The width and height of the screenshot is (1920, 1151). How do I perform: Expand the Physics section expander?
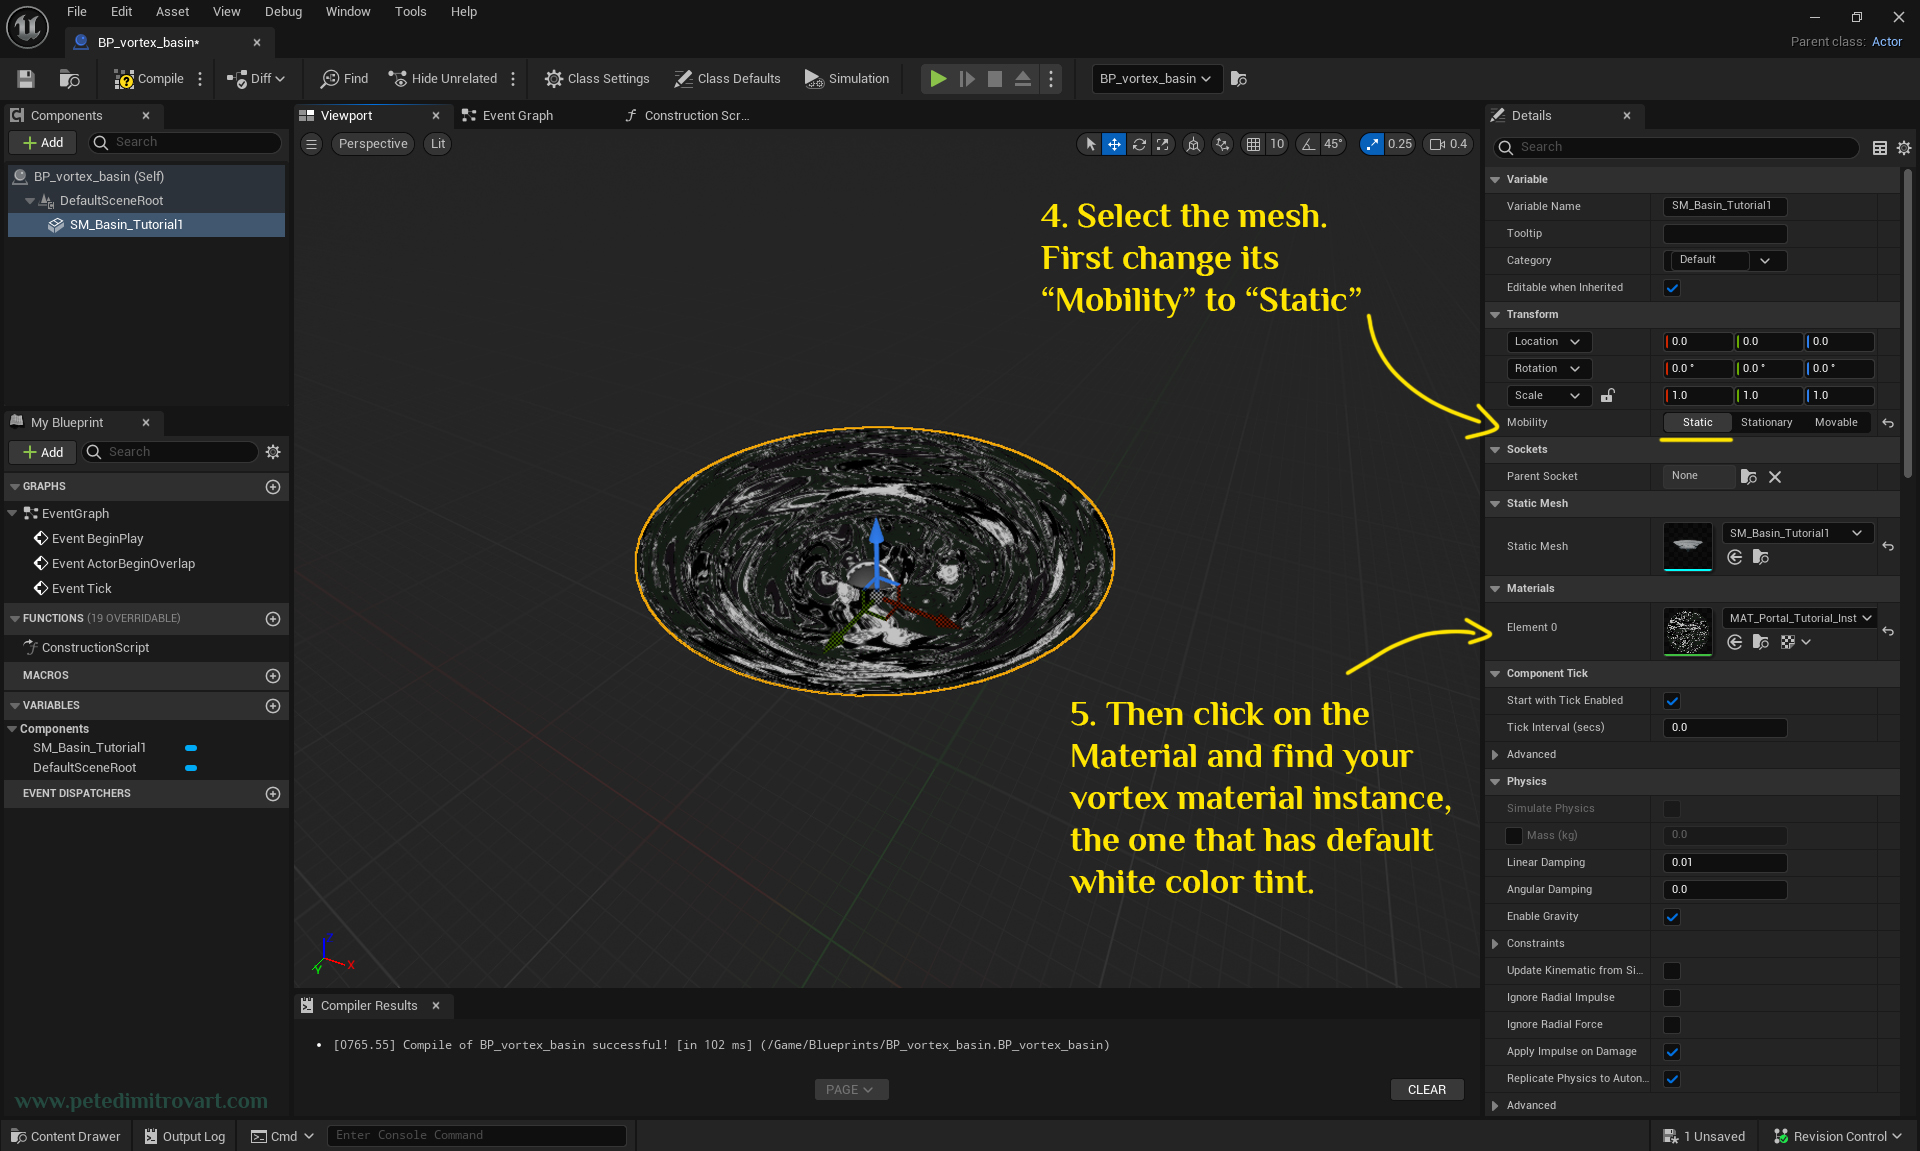(x=1495, y=781)
